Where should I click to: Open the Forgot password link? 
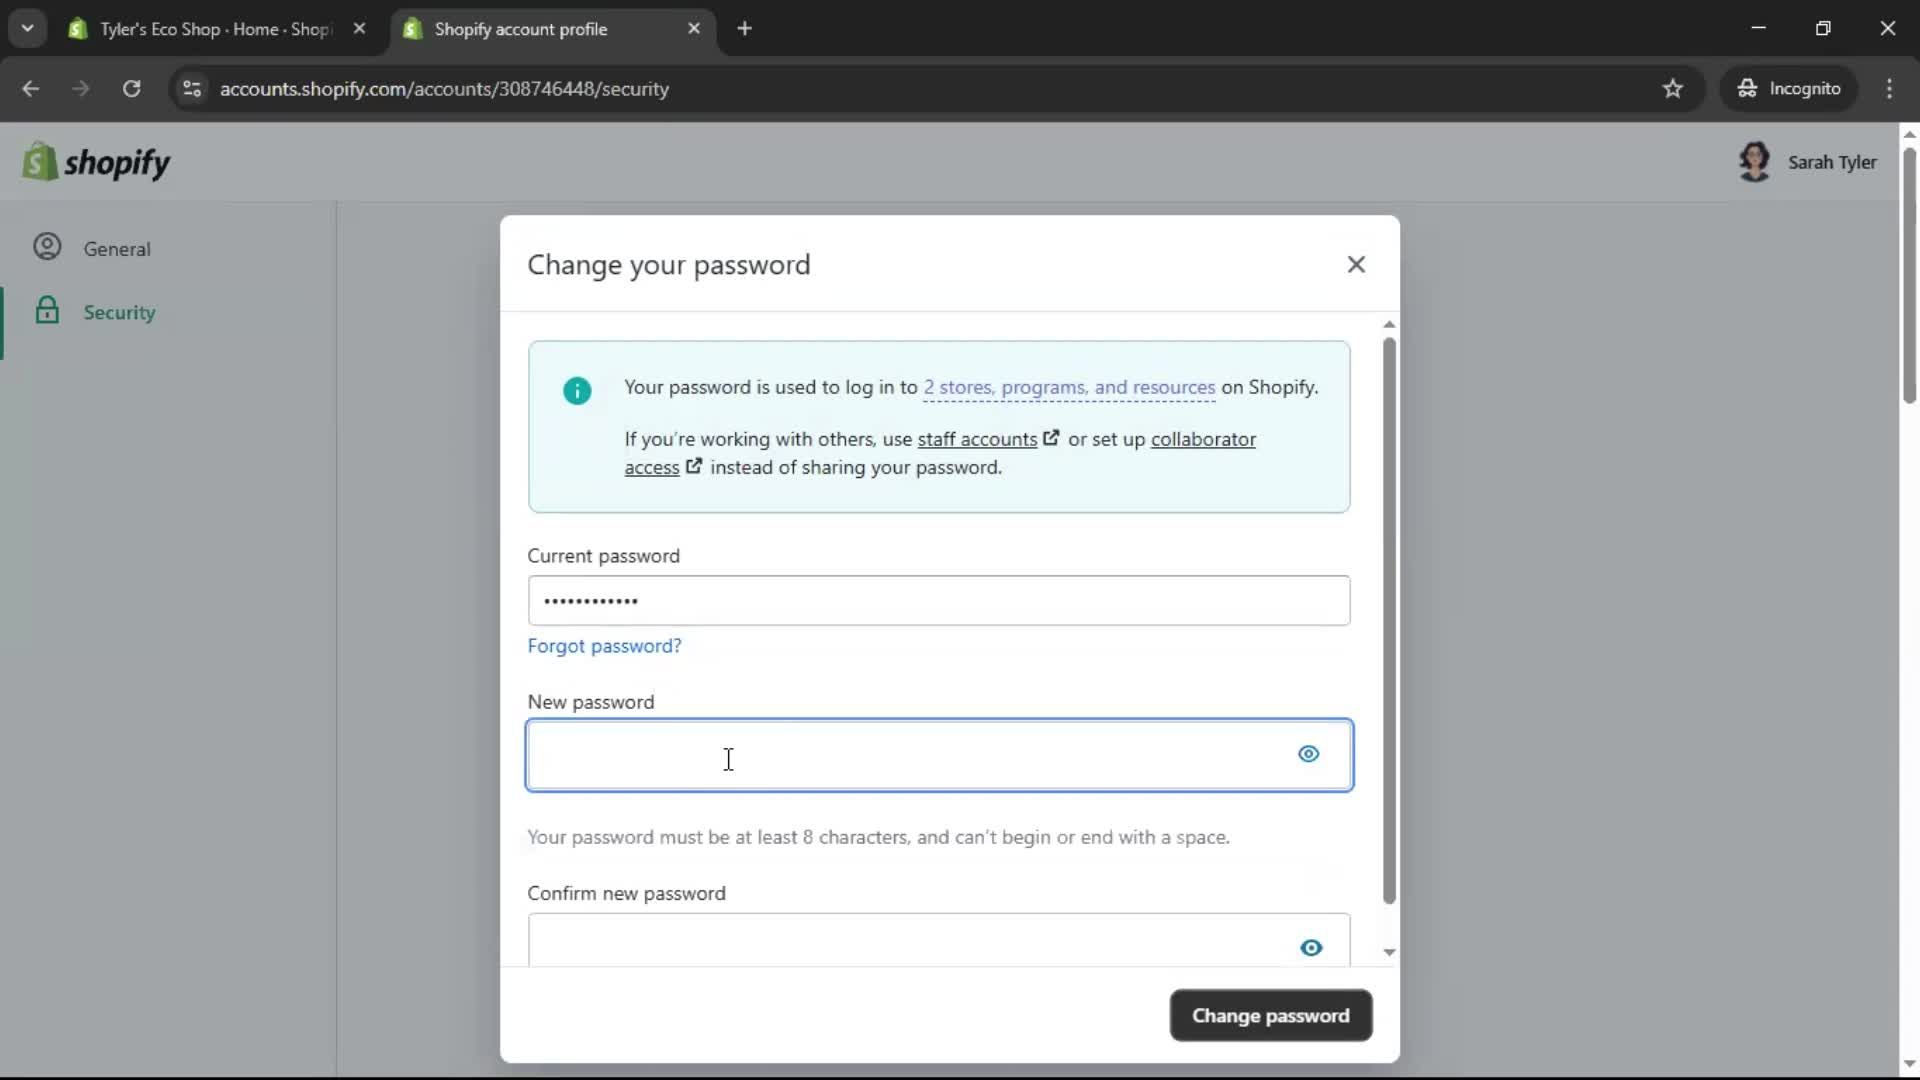(604, 645)
